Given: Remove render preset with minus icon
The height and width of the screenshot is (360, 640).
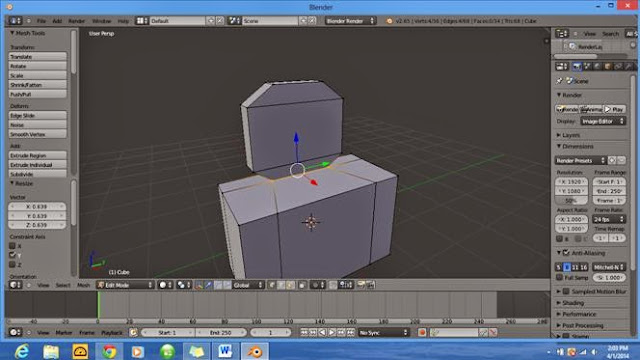Looking at the screenshot, I should [621, 160].
